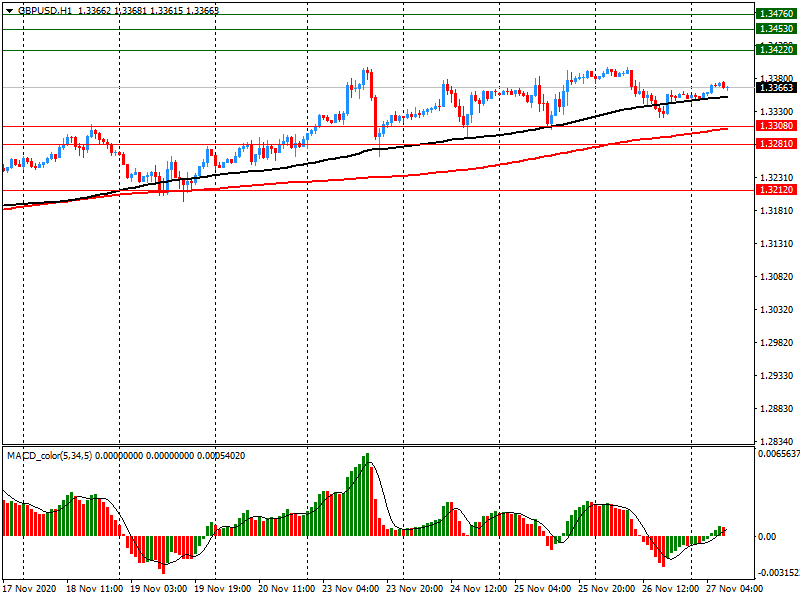The image size is (800, 600).
Task: Click the 1.32310 price scale value
Action: click(x=777, y=178)
